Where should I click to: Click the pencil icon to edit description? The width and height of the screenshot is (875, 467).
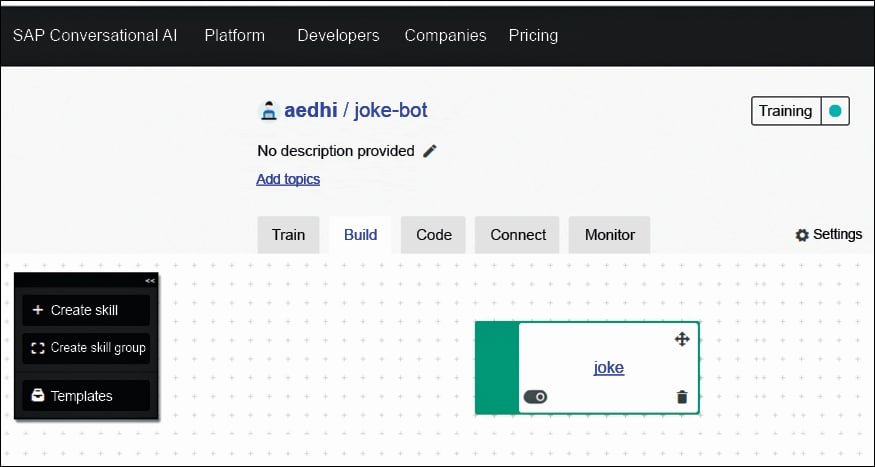tap(430, 151)
